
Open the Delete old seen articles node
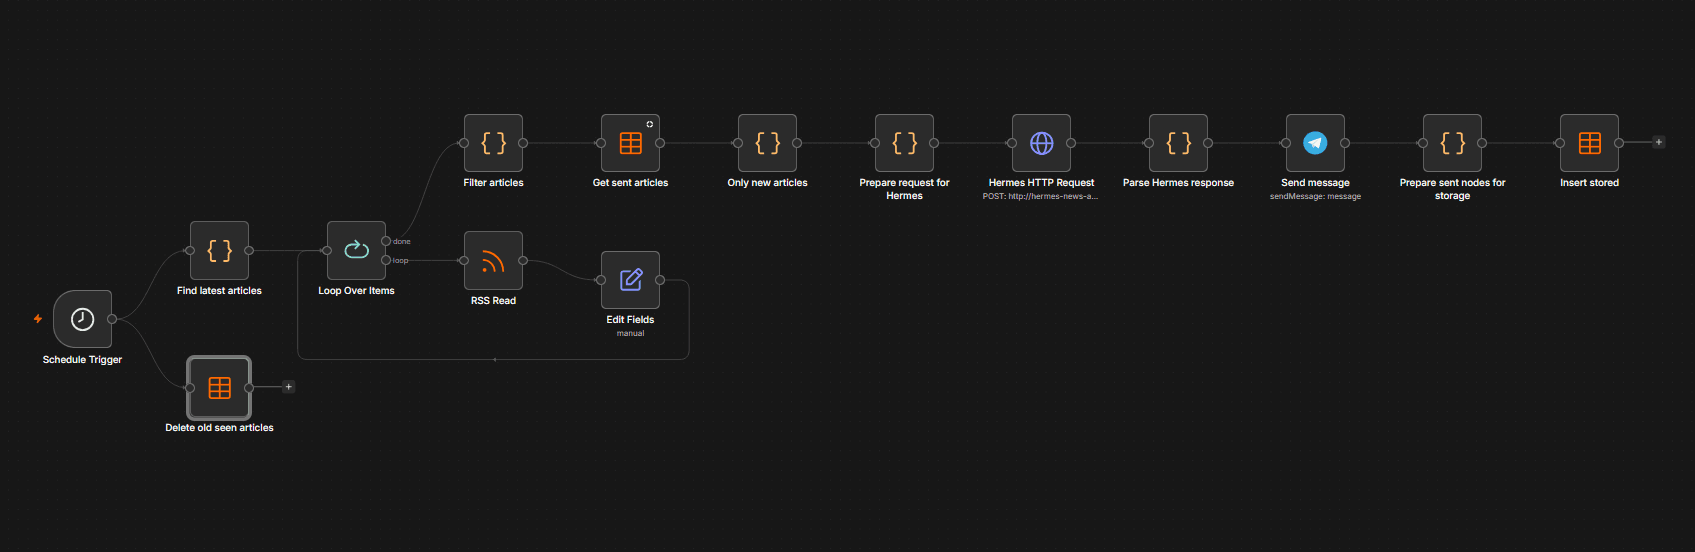[x=219, y=387]
